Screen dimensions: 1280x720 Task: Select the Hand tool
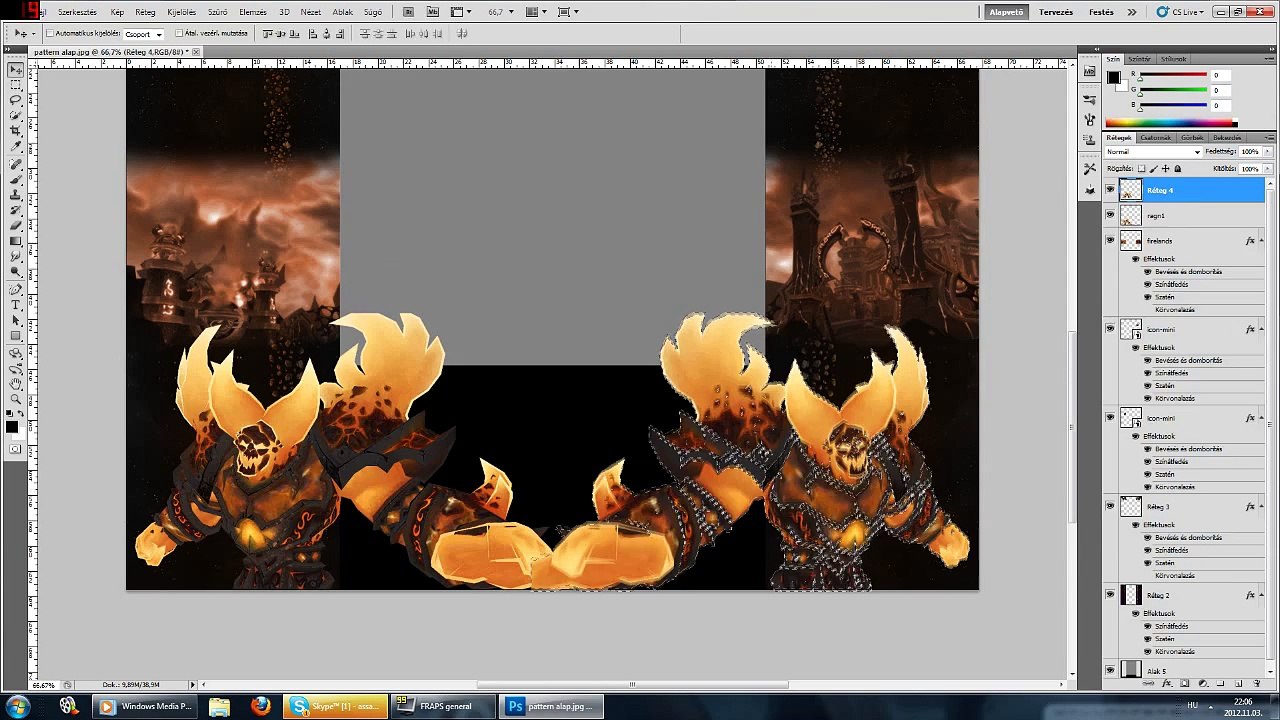pyautogui.click(x=16, y=383)
